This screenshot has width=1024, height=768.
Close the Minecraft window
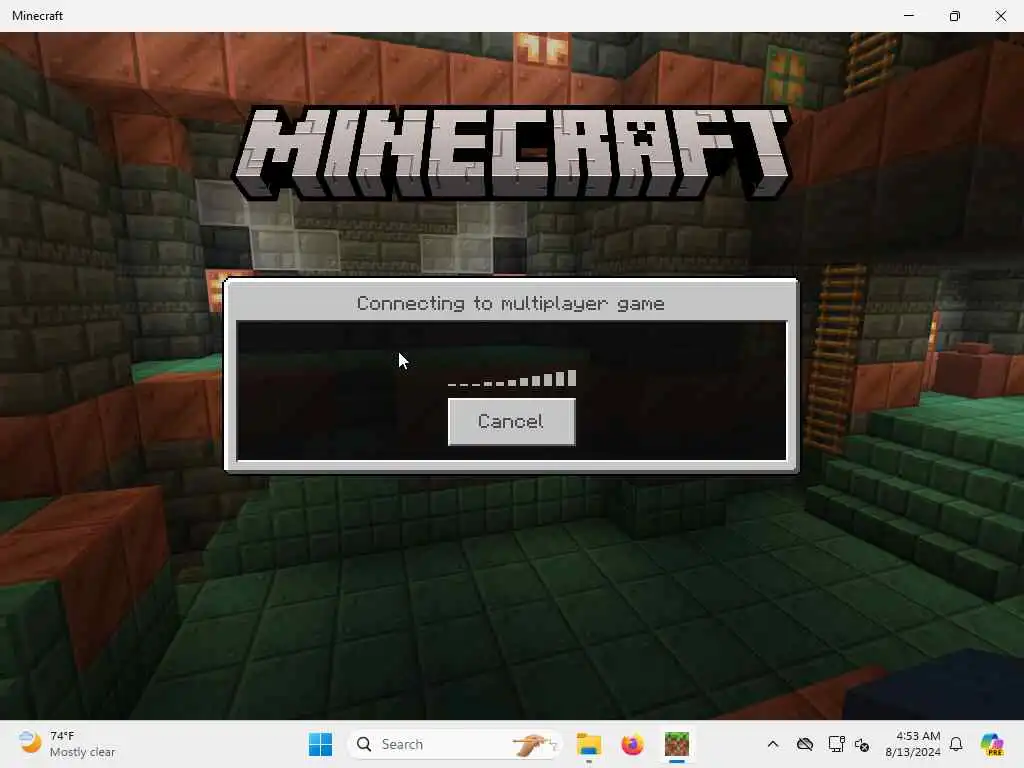pos(1000,16)
